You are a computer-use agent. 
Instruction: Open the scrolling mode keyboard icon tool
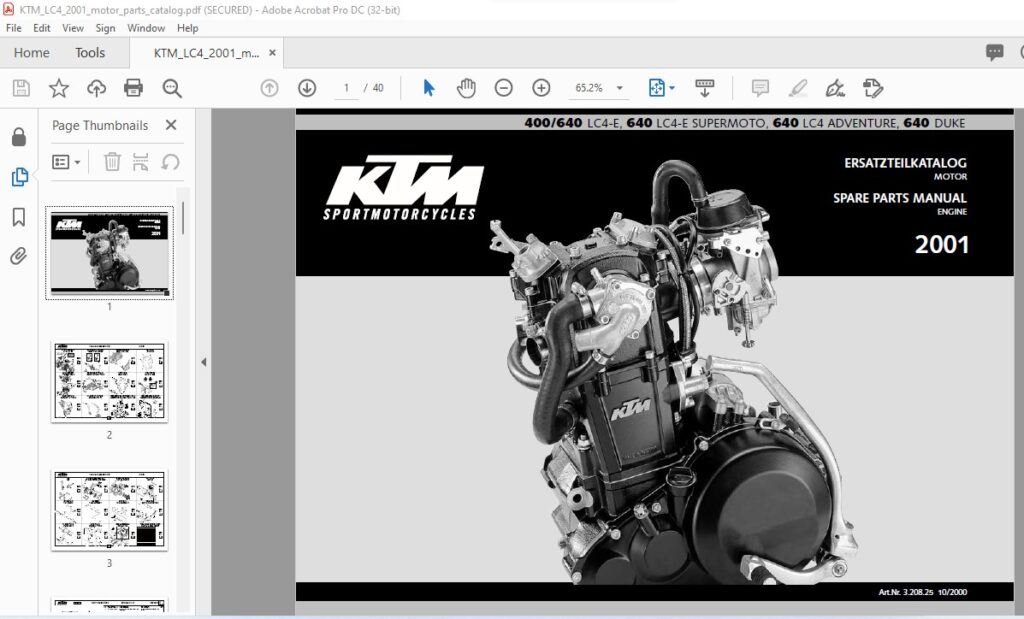pyautogui.click(x=705, y=88)
